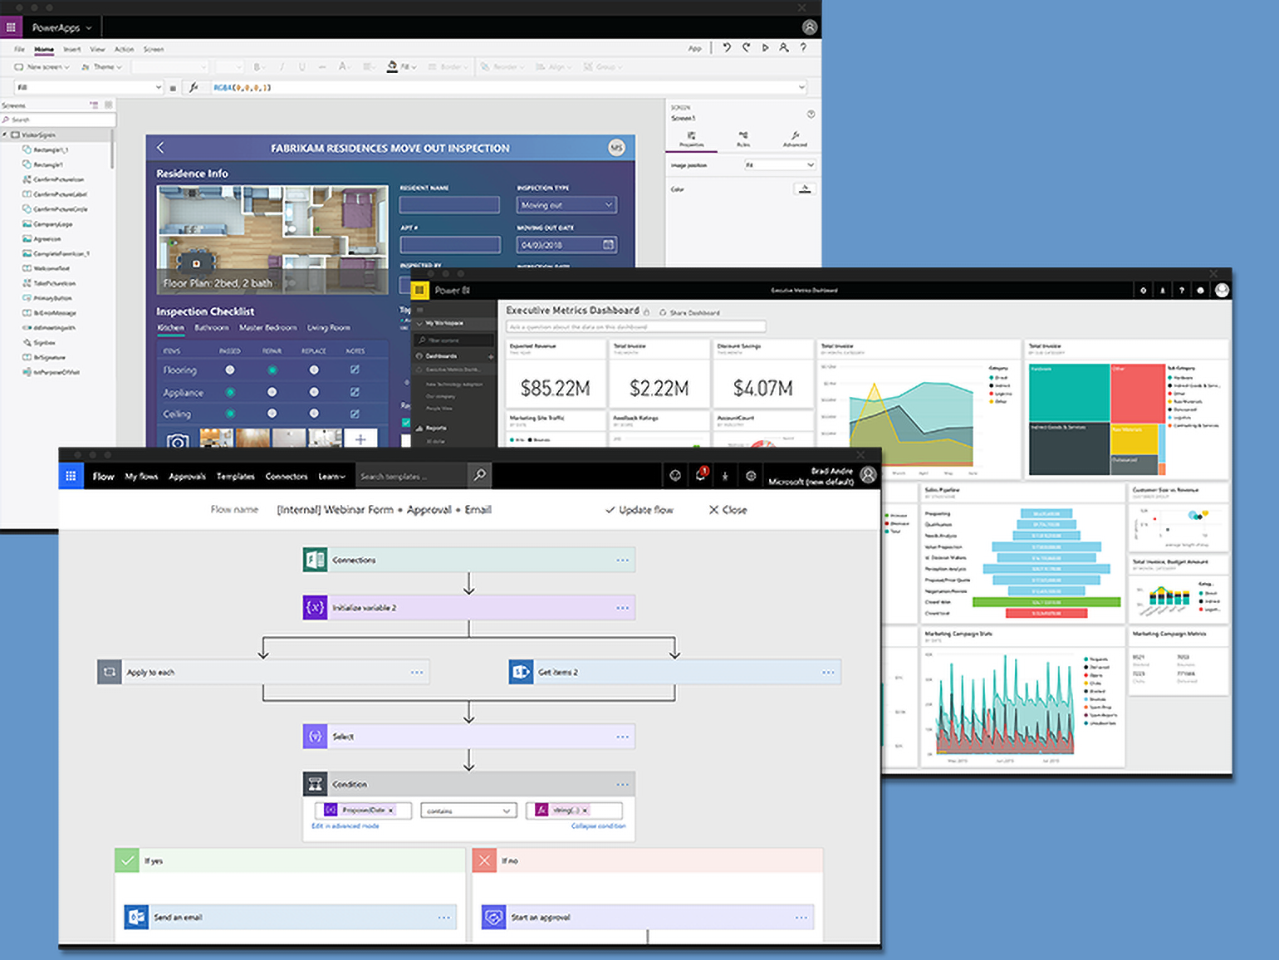Select Replace for the Appliance row
The width and height of the screenshot is (1280, 960).
314,392
